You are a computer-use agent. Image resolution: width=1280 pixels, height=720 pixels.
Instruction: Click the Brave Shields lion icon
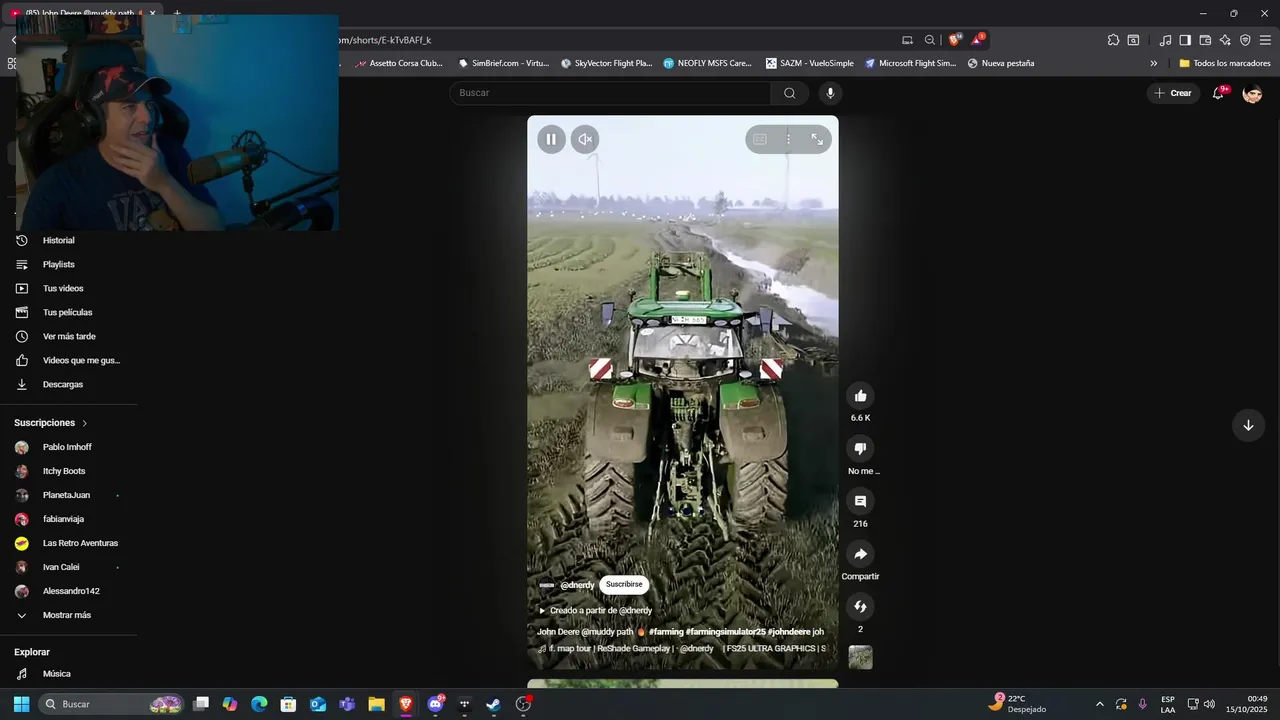pyautogui.click(x=954, y=40)
